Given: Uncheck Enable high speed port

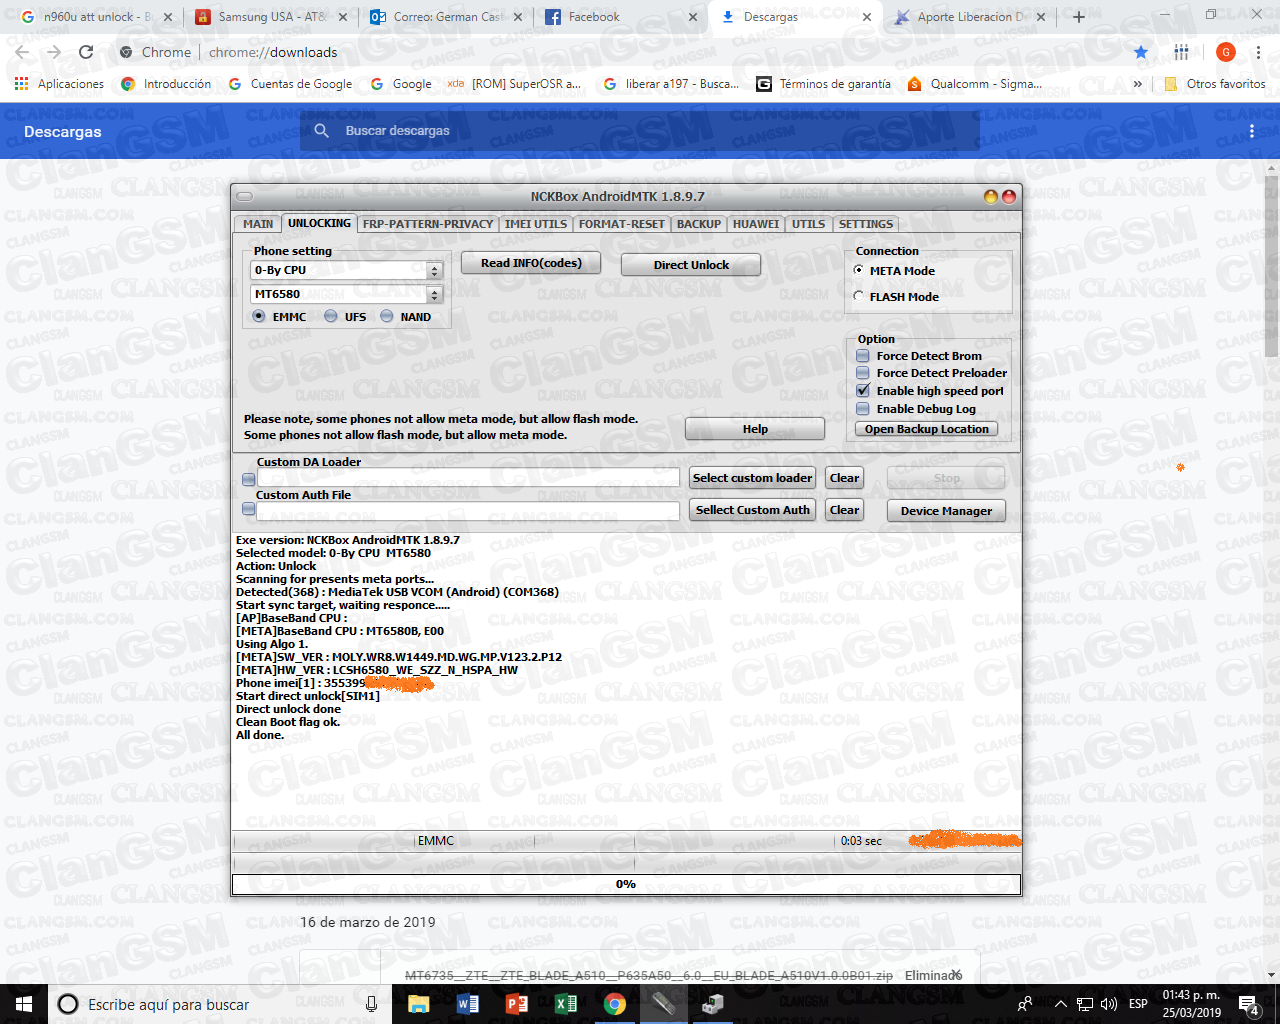Looking at the screenshot, I should (863, 390).
